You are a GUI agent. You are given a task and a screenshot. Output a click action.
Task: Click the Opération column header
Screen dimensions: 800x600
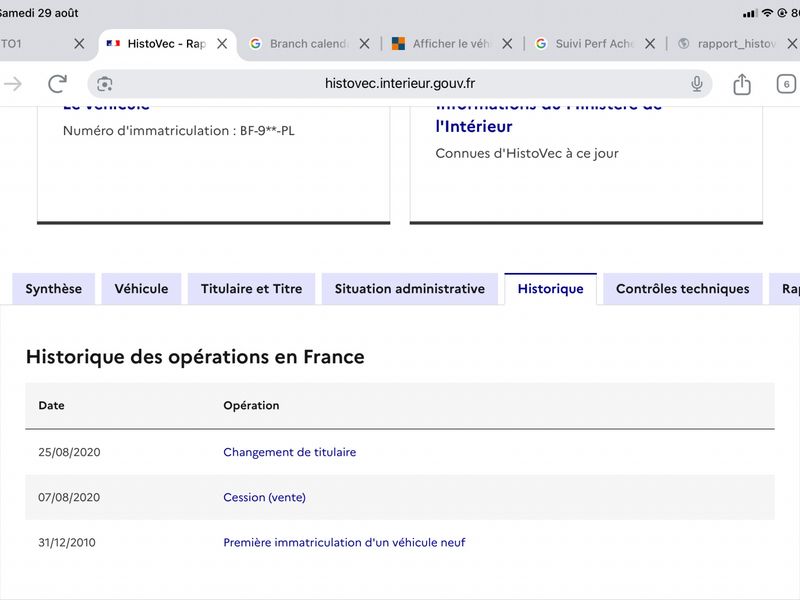251,406
